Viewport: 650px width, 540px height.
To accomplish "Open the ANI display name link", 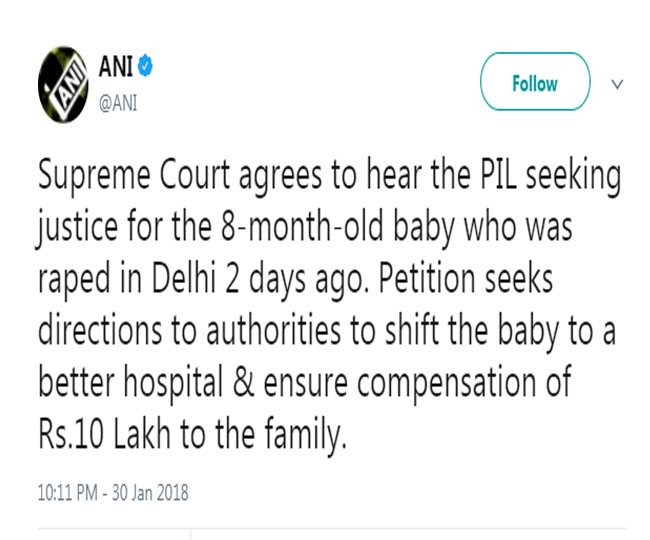I will coord(115,68).
